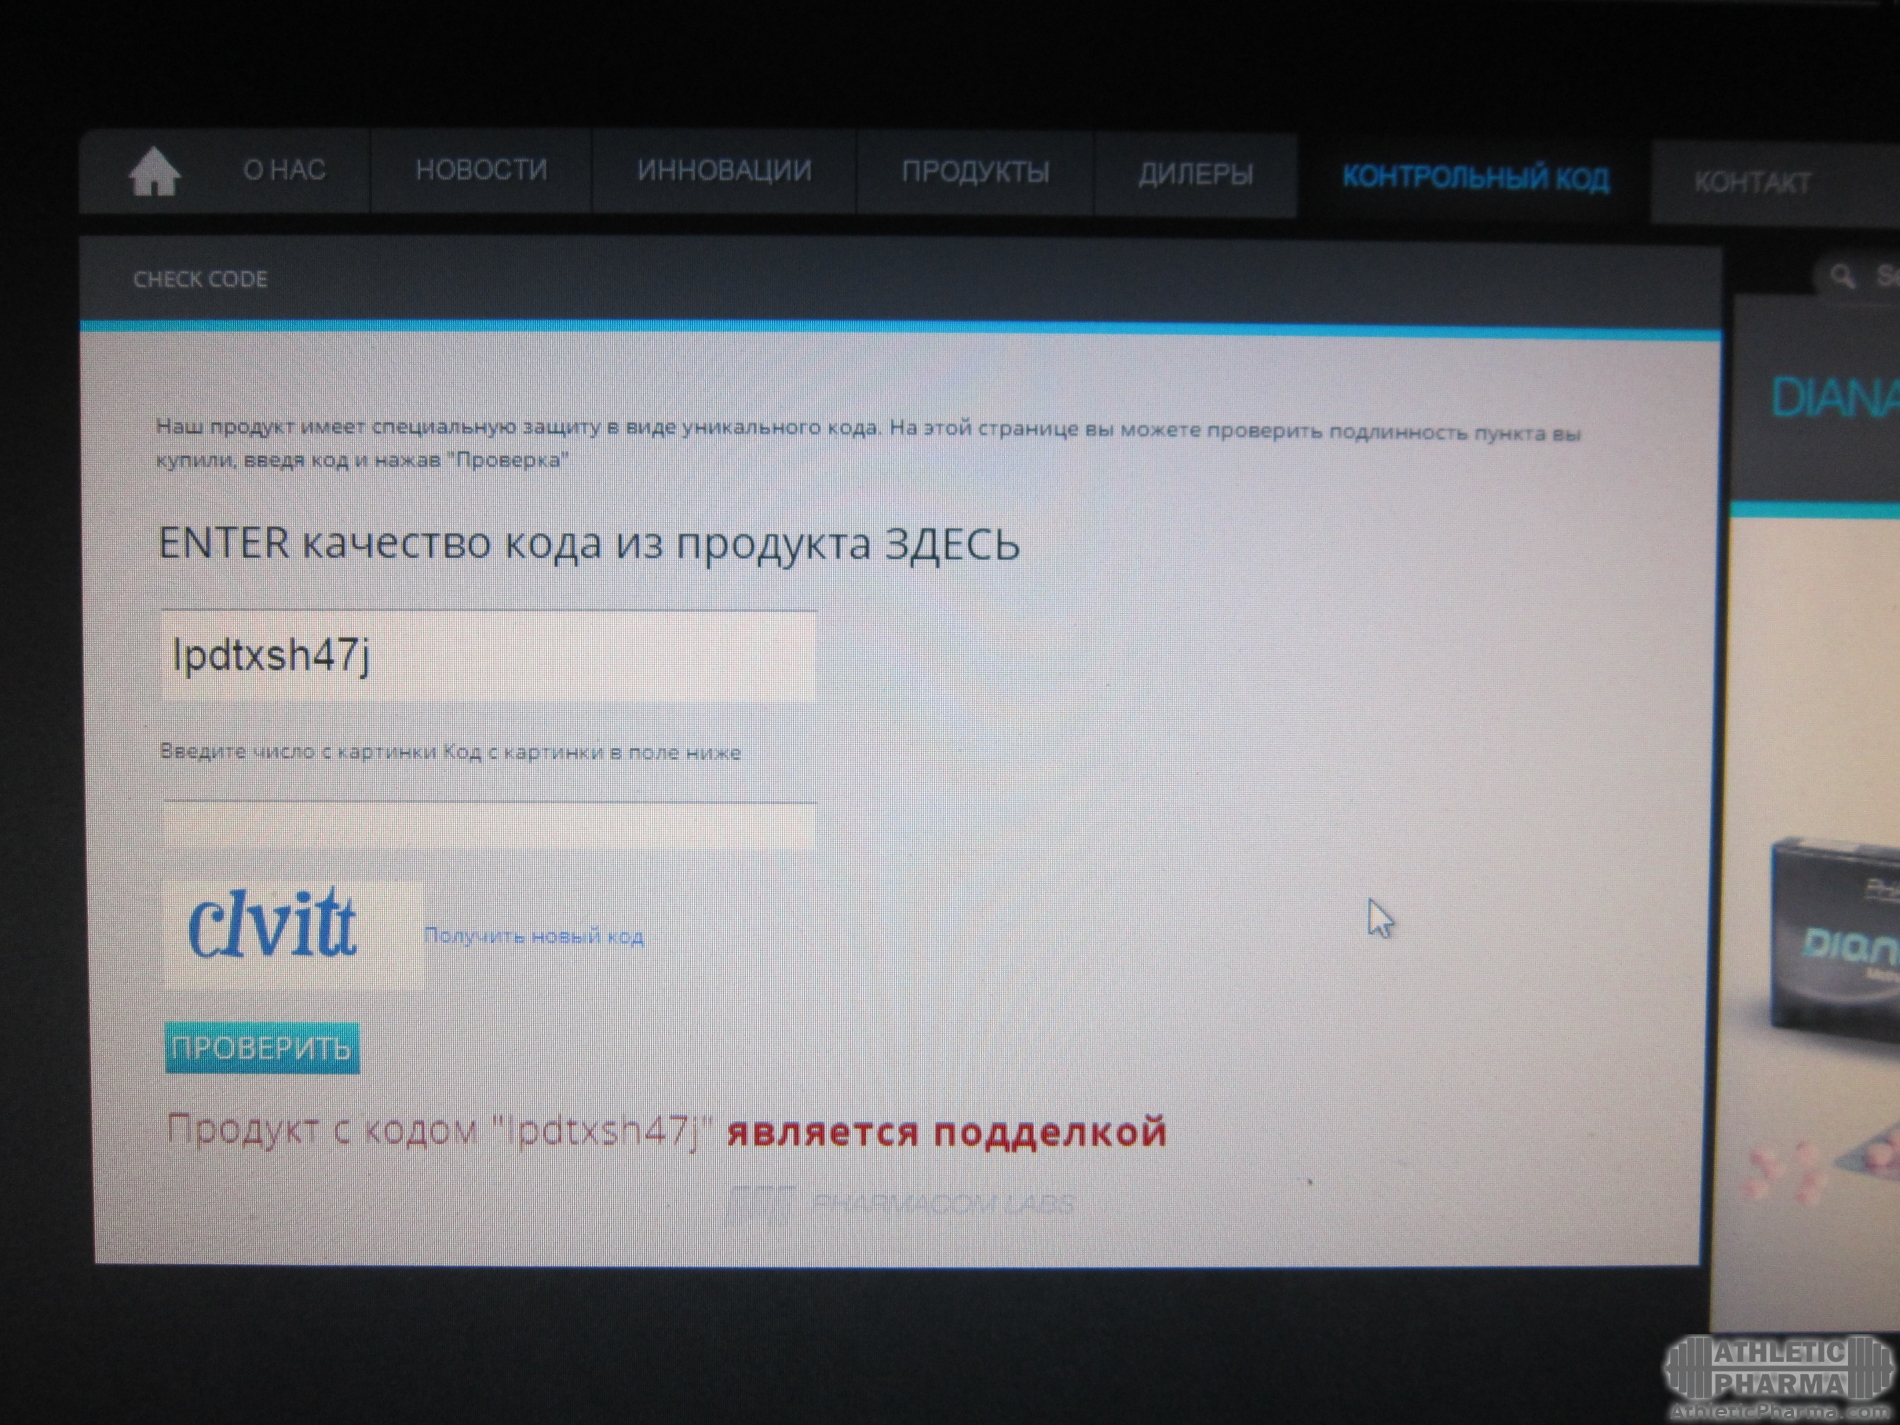The width and height of the screenshot is (1900, 1425).
Task: Click the 'CHECK CODE' section header
Action: pos(200,279)
